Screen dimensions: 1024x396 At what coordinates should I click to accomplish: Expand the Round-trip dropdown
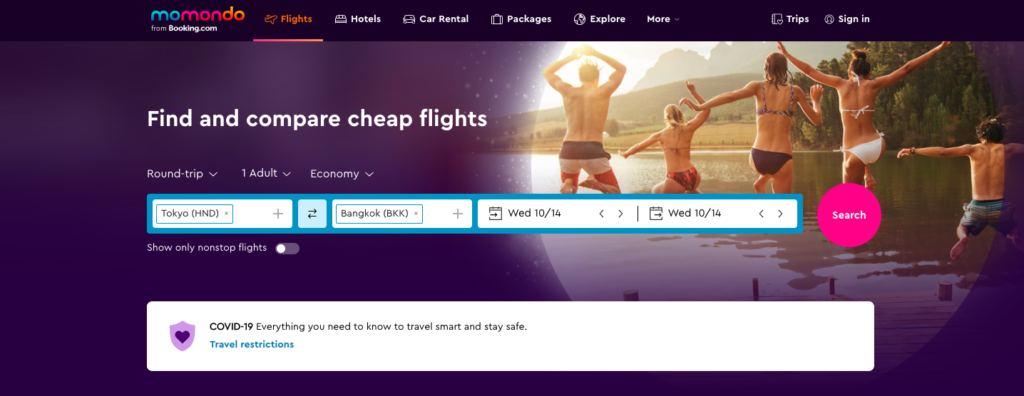click(x=182, y=174)
